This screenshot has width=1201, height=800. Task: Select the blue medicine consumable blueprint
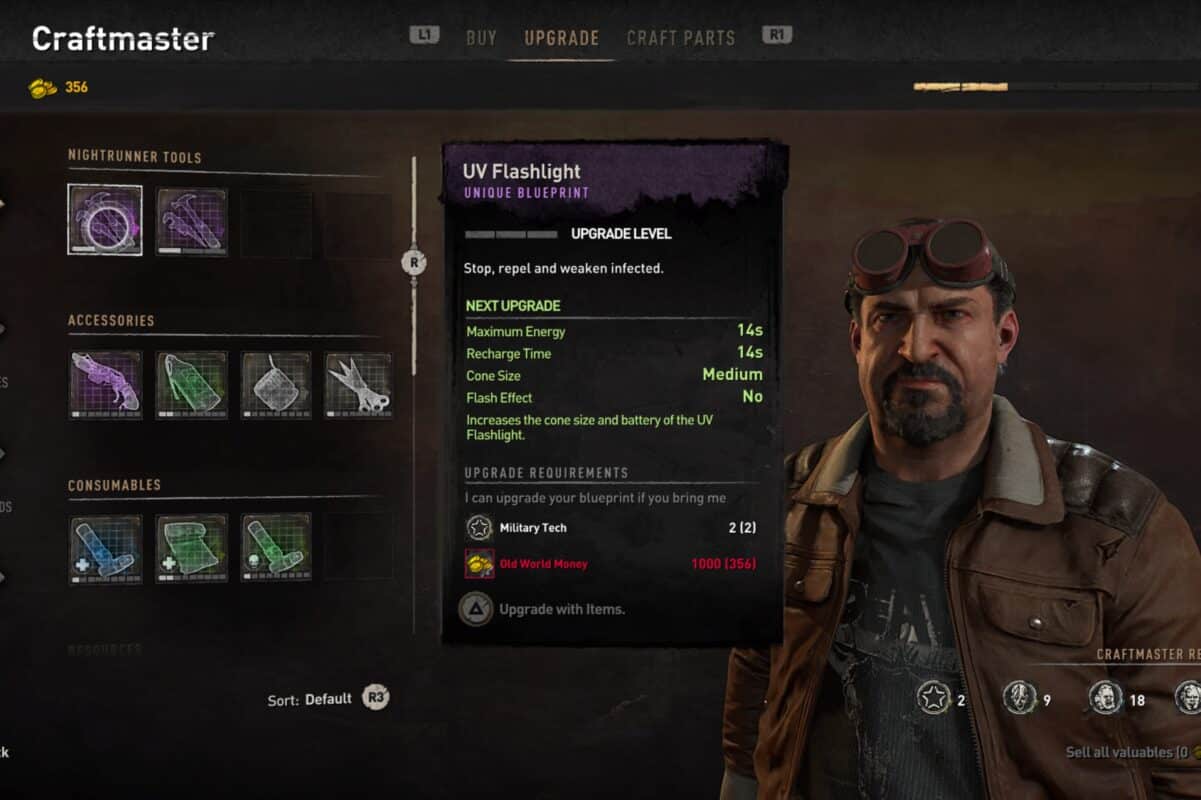[x=105, y=548]
